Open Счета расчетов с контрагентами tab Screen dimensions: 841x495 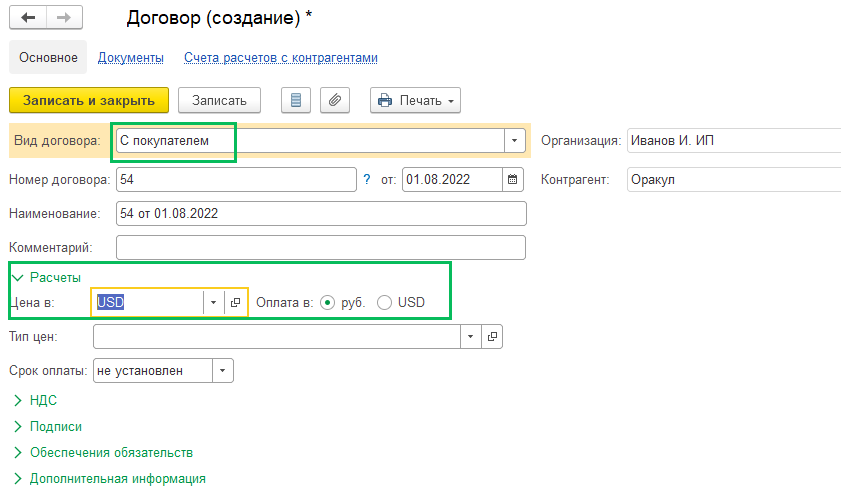click(x=281, y=57)
